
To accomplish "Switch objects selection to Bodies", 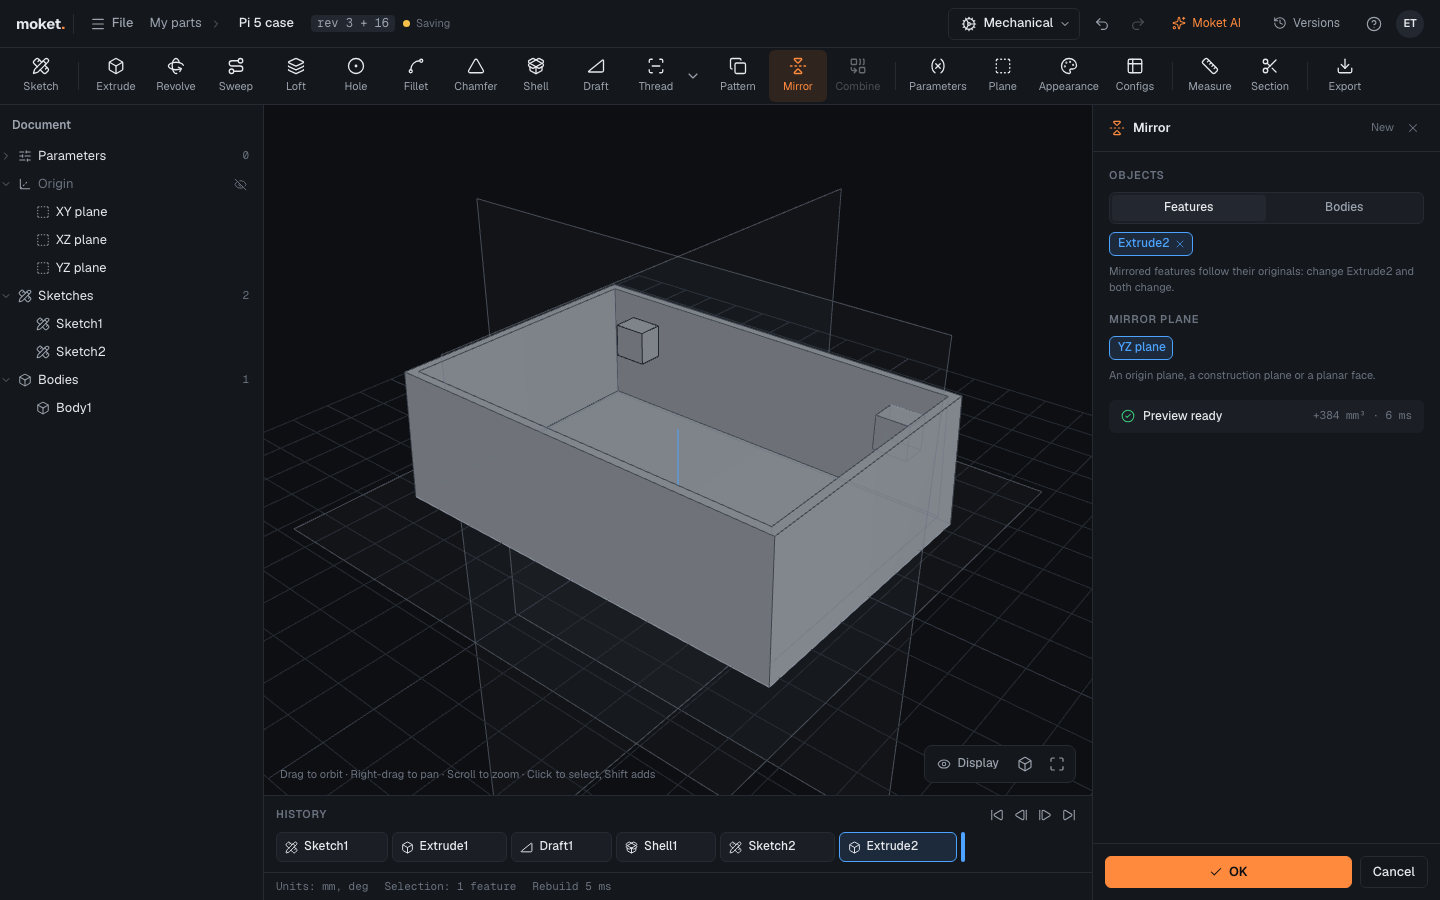I will pyautogui.click(x=1344, y=207).
